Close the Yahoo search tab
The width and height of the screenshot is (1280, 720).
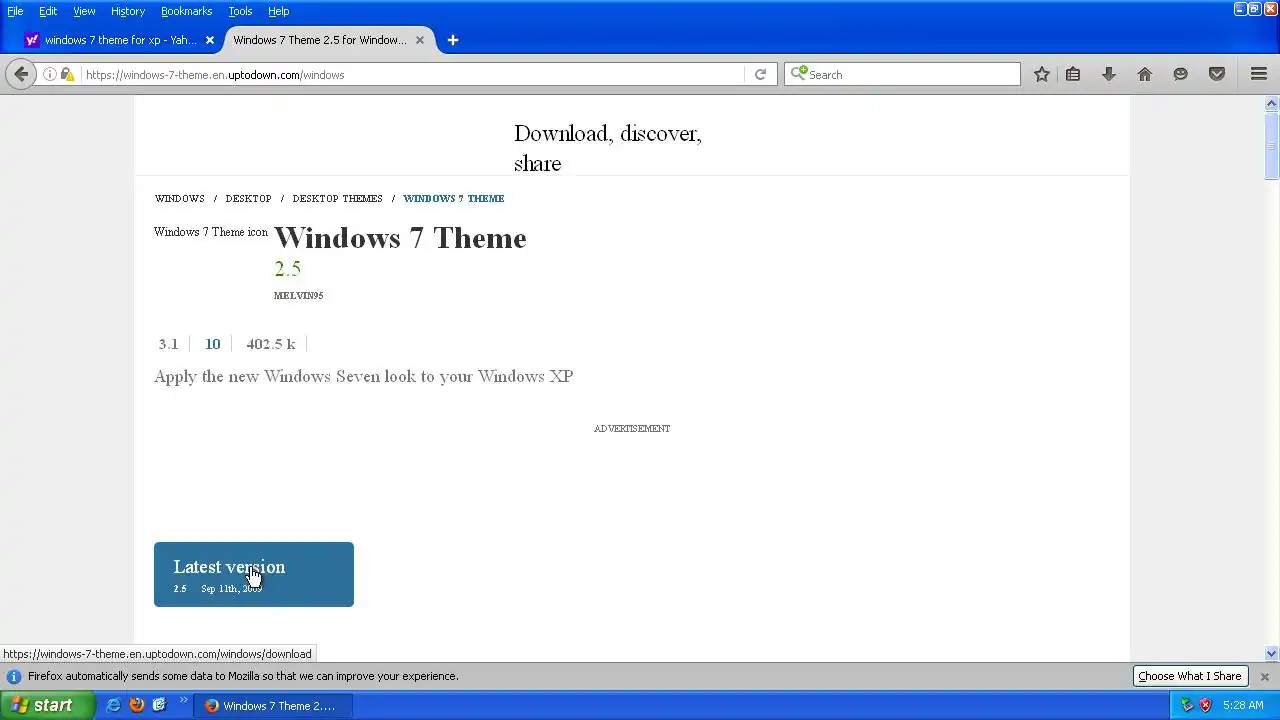(x=210, y=40)
